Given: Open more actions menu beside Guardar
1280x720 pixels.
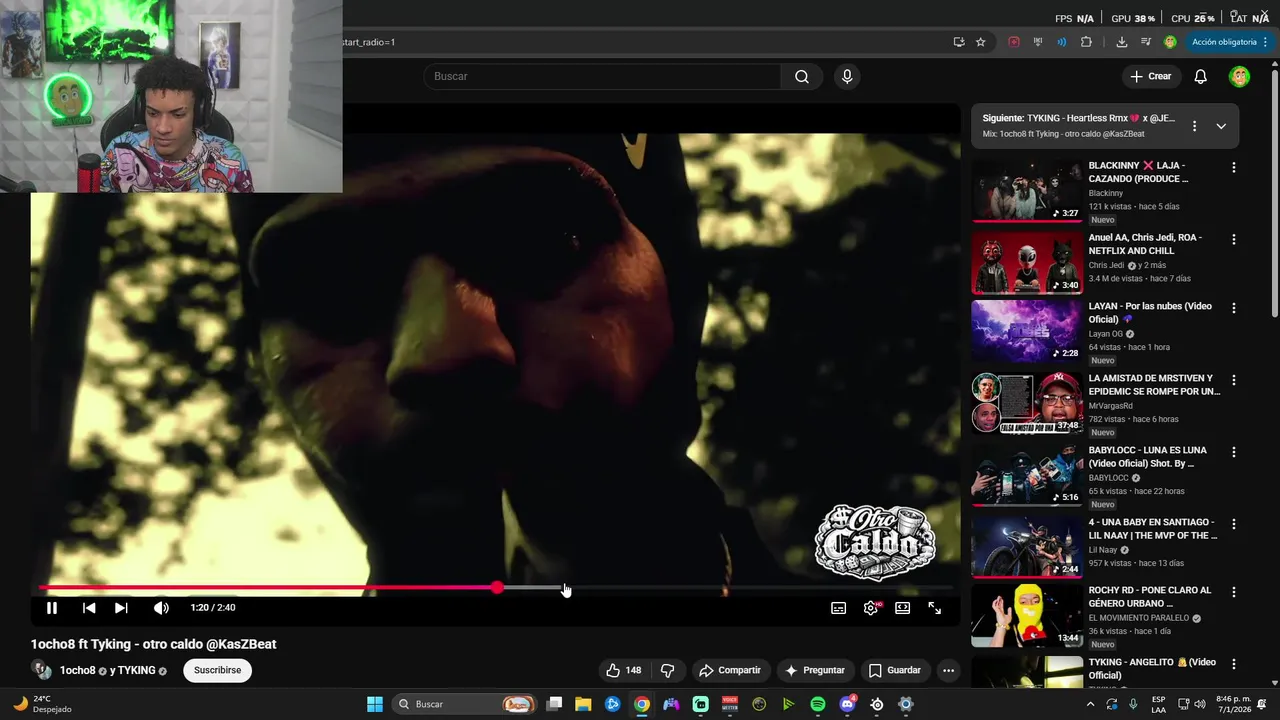Looking at the screenshot, I should coord(948,670).
